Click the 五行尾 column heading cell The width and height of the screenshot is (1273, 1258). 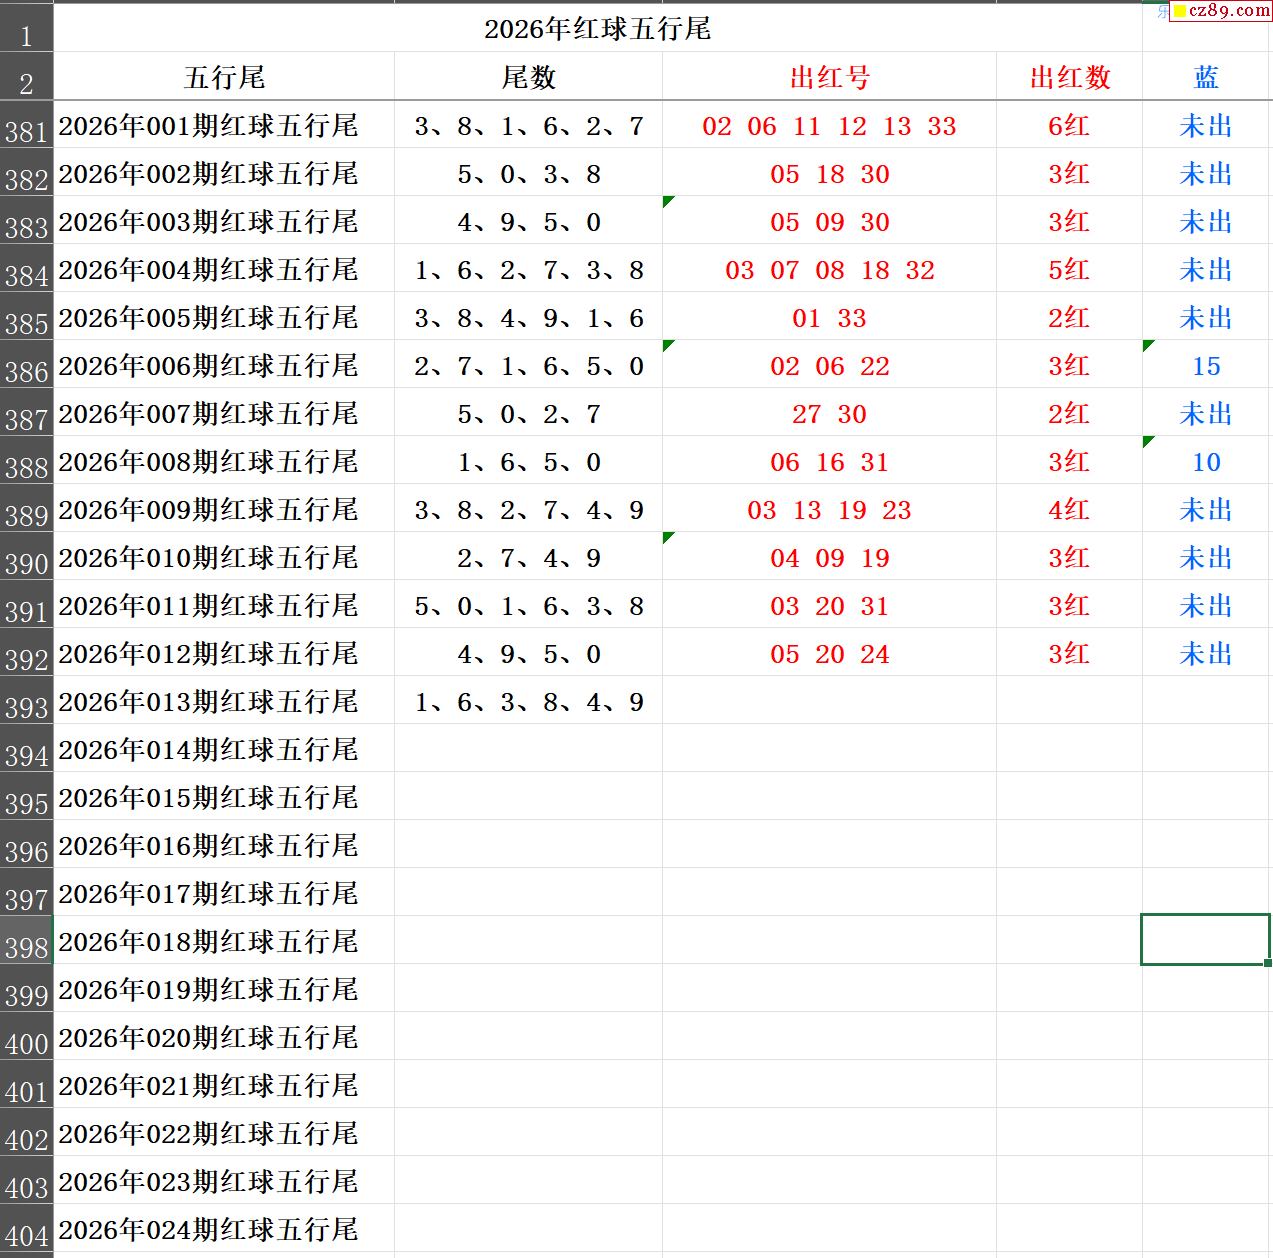[224, 77]
